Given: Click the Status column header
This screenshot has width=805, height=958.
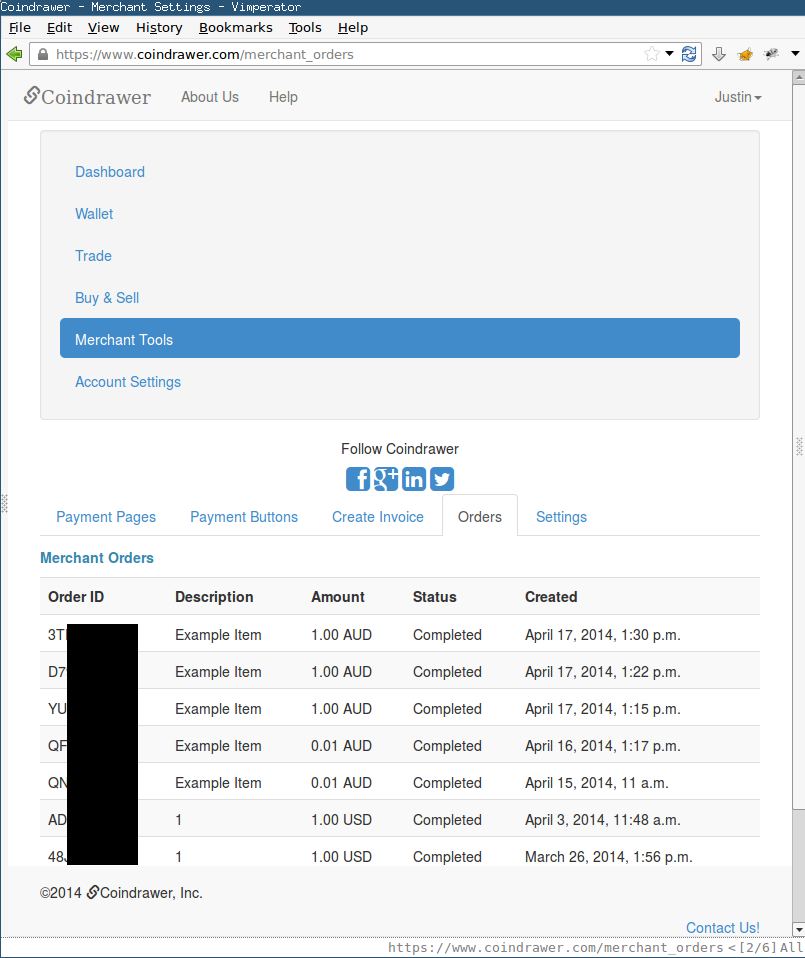Looking at the screenshot, I should pyautogui.click(x=434, y=597).
